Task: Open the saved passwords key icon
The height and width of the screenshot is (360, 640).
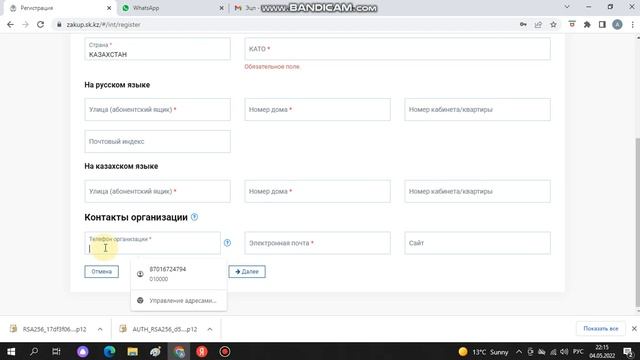Action: point(523,24)
